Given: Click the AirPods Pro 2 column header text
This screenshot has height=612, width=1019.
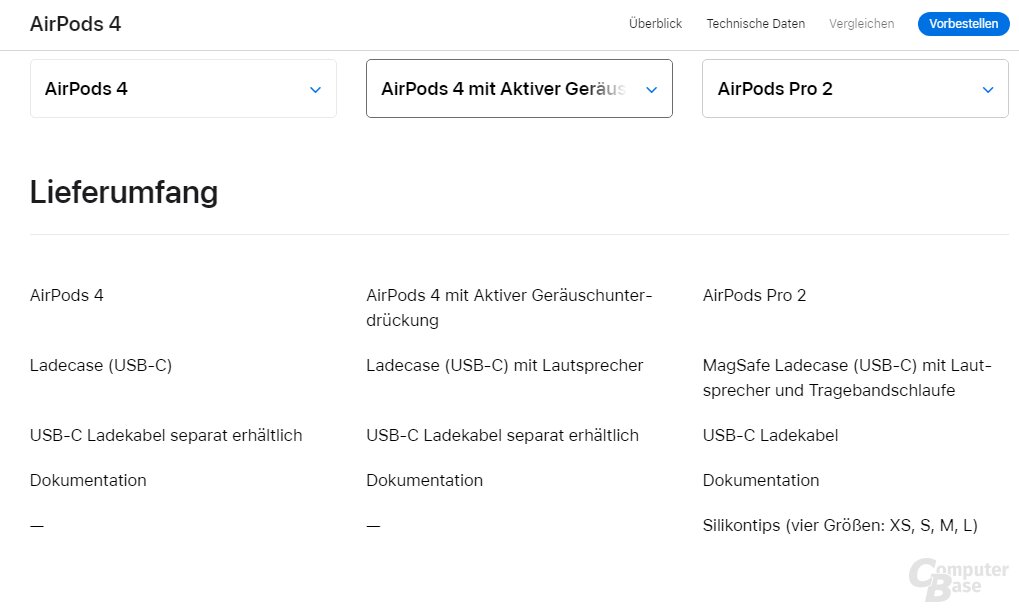Looking at the screenshot, I should point(754,295).
